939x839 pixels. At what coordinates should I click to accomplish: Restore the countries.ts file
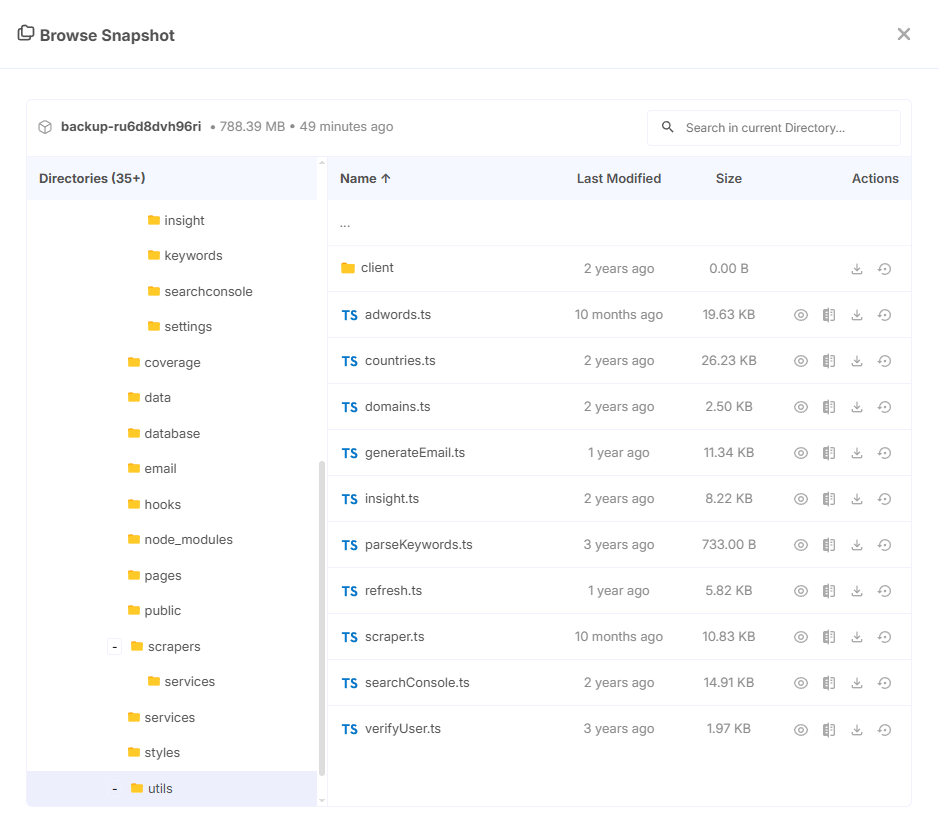pos(884,361)
